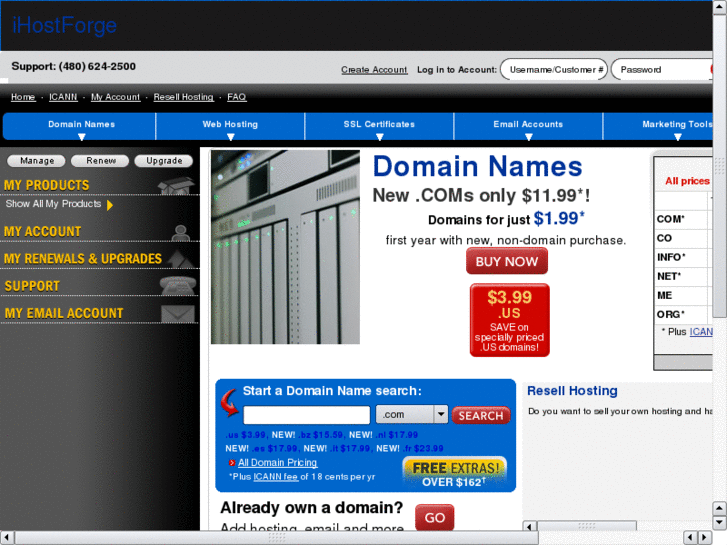Open the ICANN navigation link
The image size is (727, 545).
[63, 97]
